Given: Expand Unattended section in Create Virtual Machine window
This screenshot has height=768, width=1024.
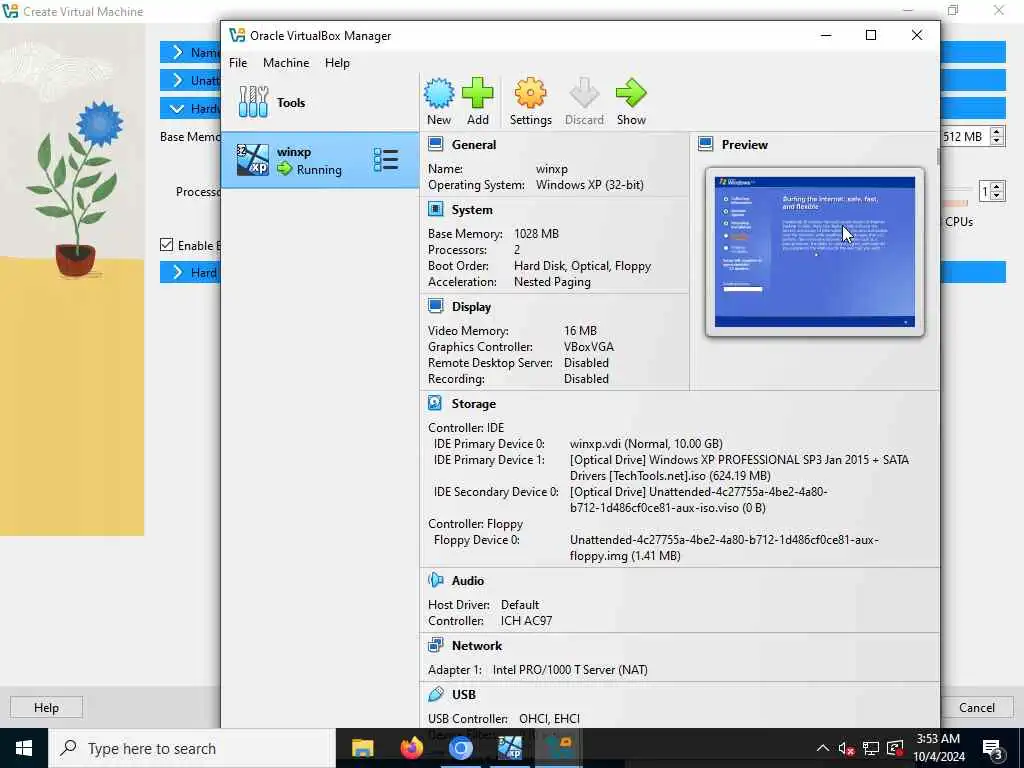Looking at the screenshot, I should pyautogui.click(x=177, y=80).
